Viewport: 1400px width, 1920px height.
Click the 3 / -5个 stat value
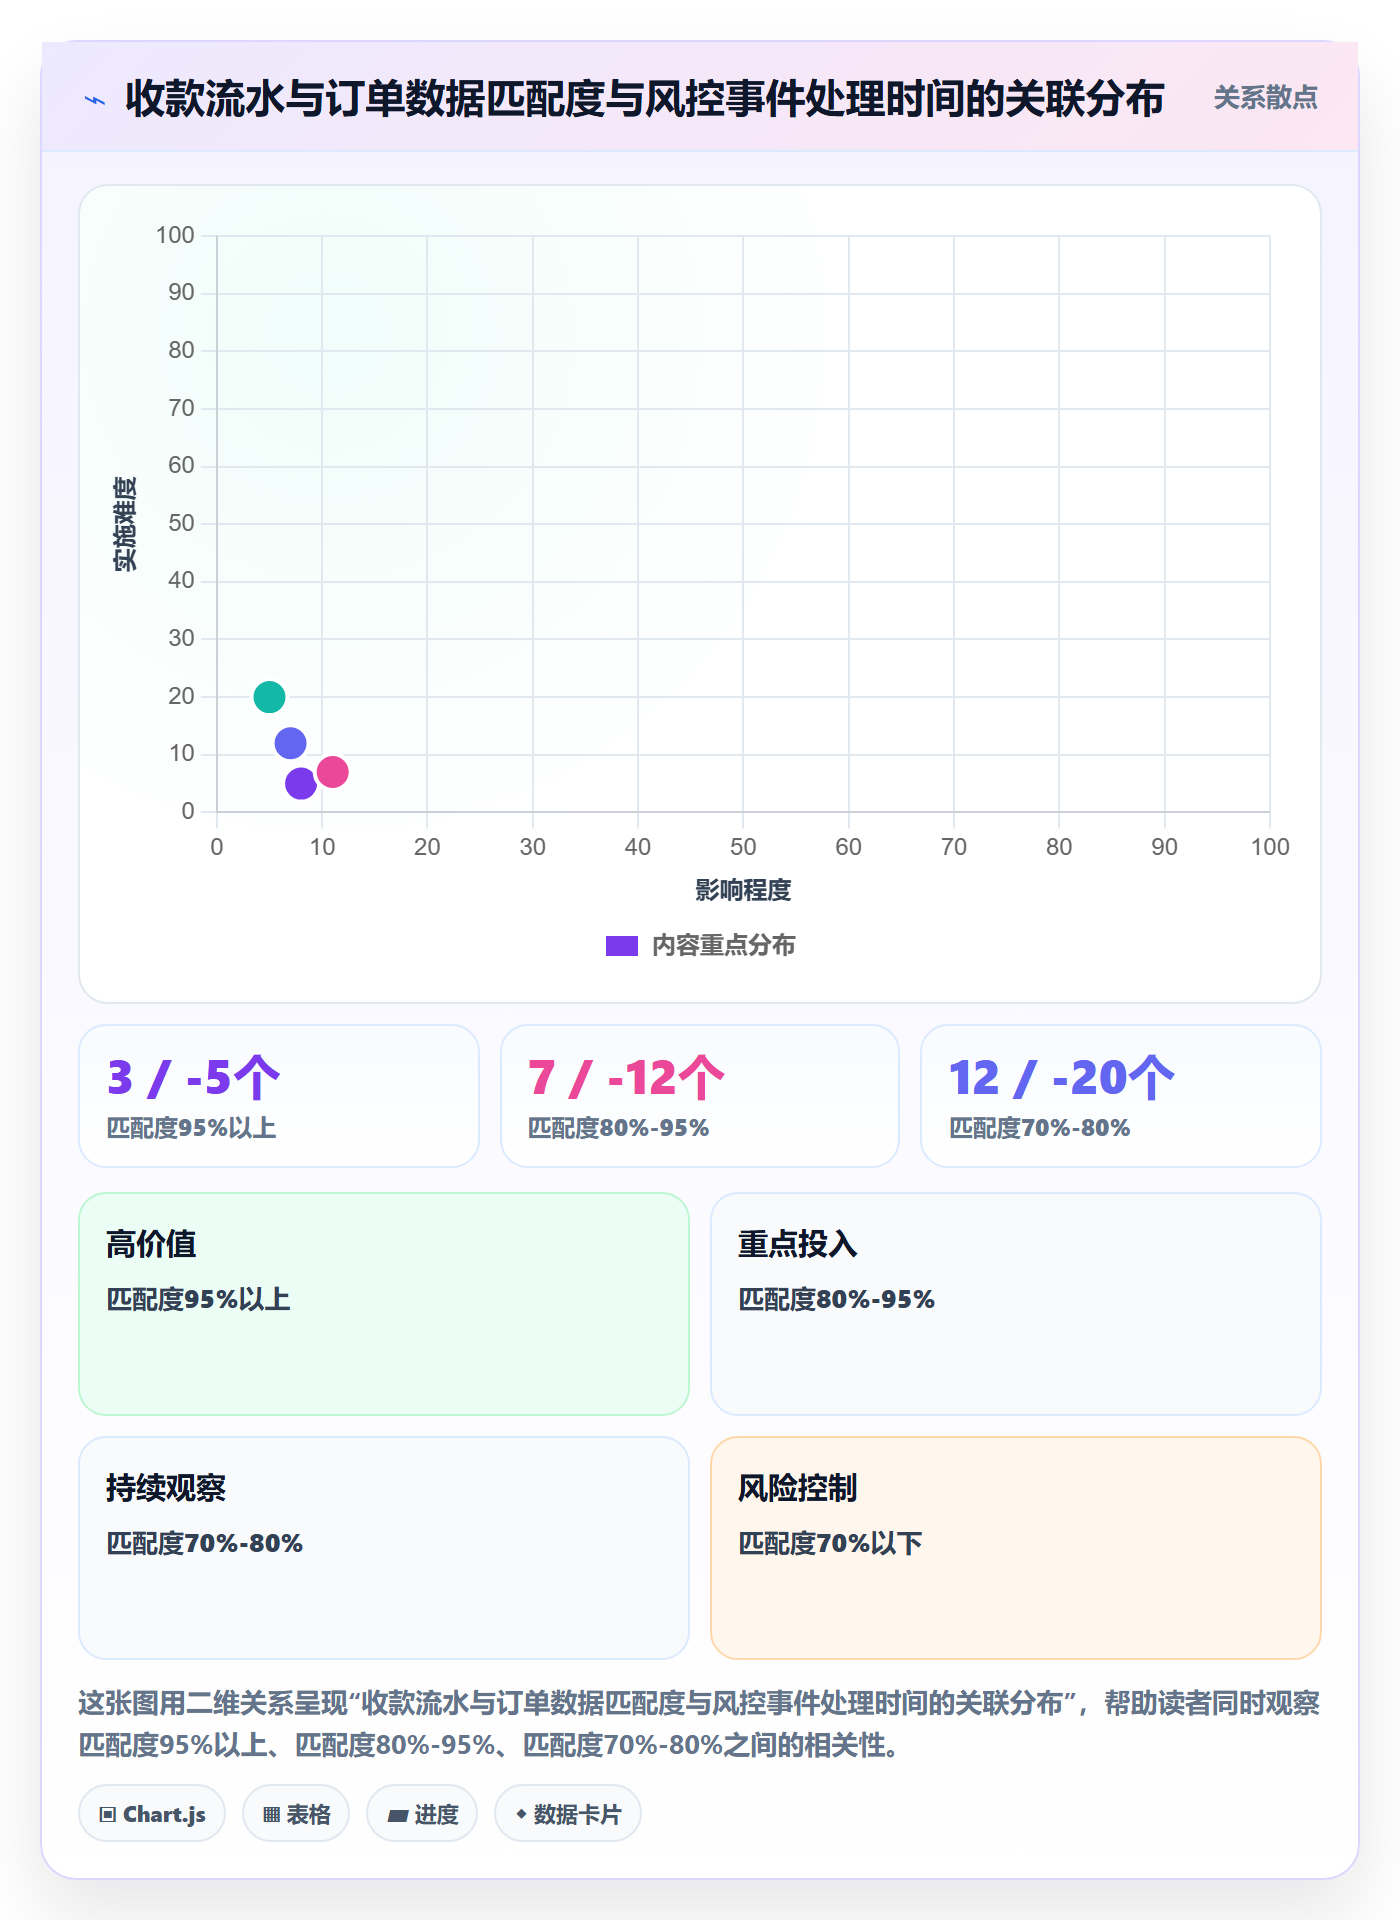pos(194,1078)
